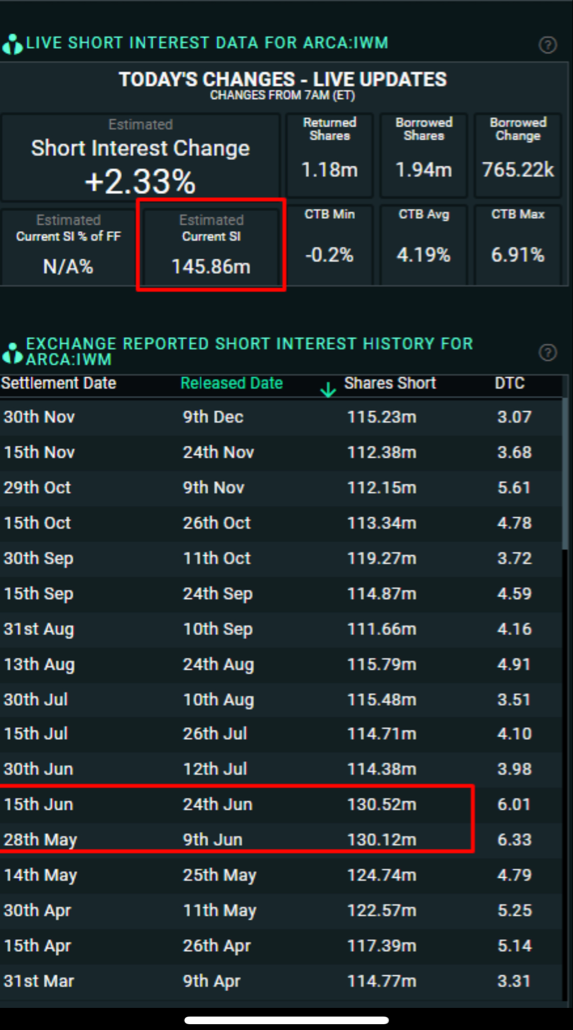Select the Estimated Current SI 145.86m tile
This screenshot has width=573, height=1030.
[211, 245]
